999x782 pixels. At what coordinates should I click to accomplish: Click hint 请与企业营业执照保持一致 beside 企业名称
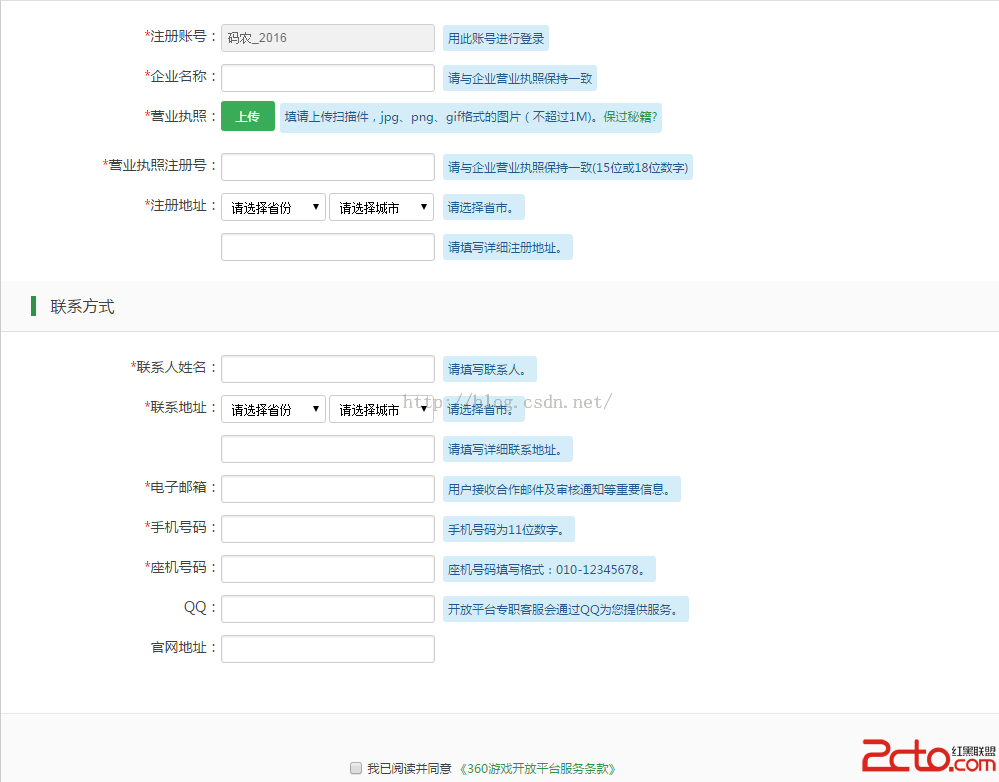[x=520, y=78]
